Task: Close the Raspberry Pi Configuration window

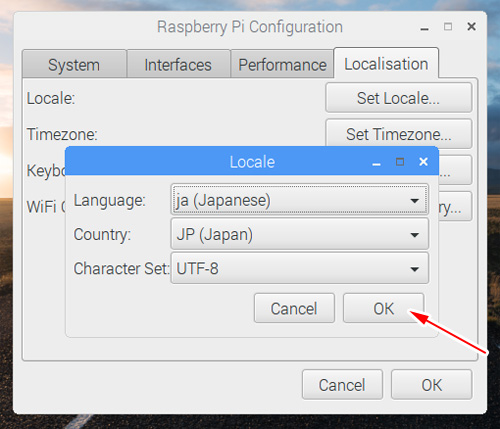Action: [x=471, y=27]
